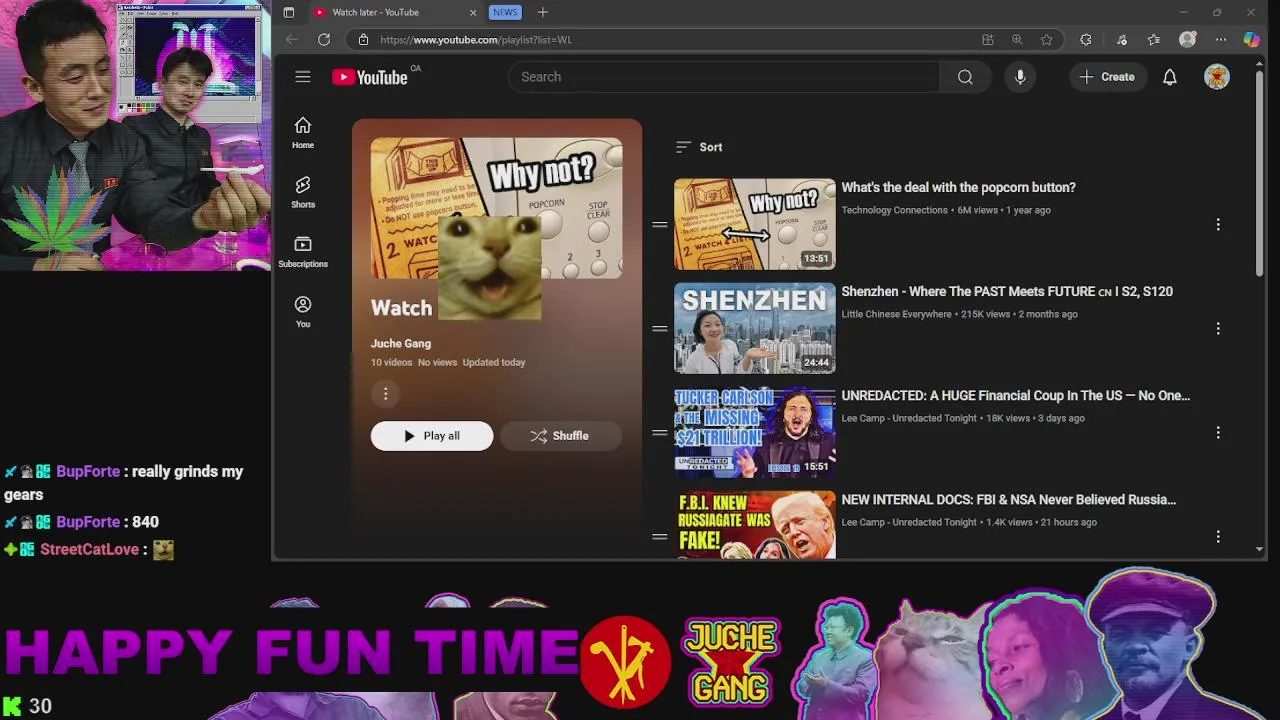Open Little Chinese Everywhere channel

point(896,314)
